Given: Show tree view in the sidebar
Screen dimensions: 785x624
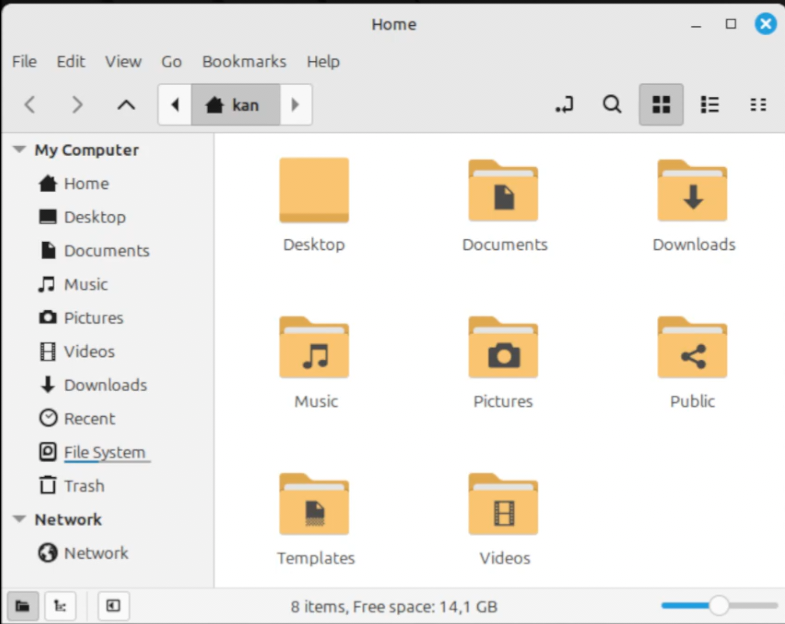Looking at the screenshot, I should [60, 606].
